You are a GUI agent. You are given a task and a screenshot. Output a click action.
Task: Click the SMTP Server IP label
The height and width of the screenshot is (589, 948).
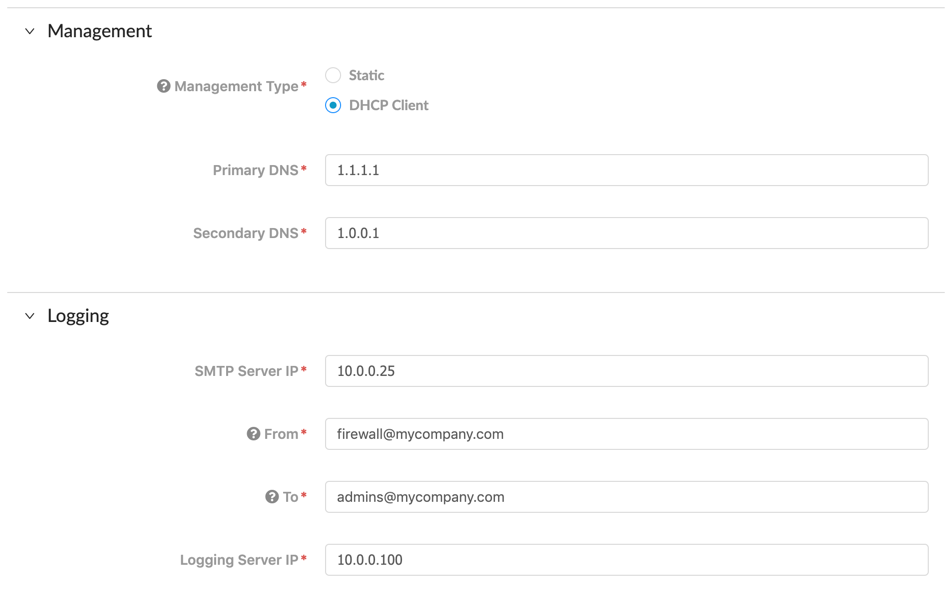[247, 370]
